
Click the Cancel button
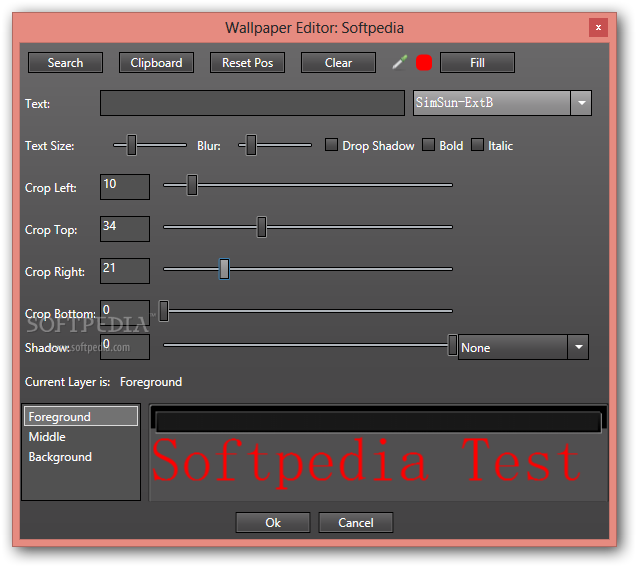pos(355,522)
